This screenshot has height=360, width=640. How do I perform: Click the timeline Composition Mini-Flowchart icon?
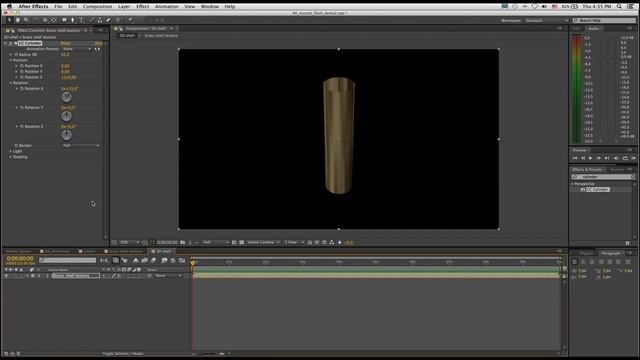(104, 260)
